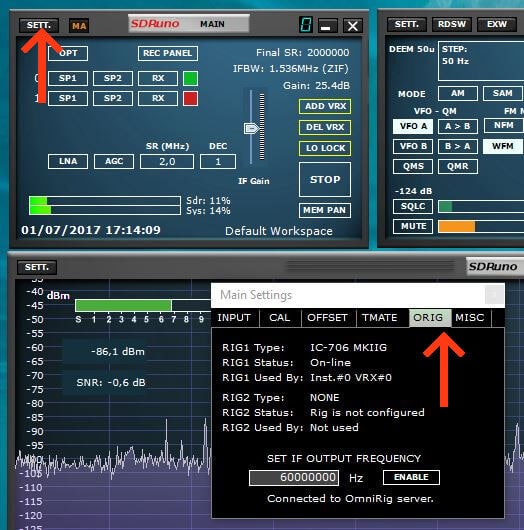Click the -86,1 dBm readout
This screenshot has height=530, width=524.
(x=118, y=352)
